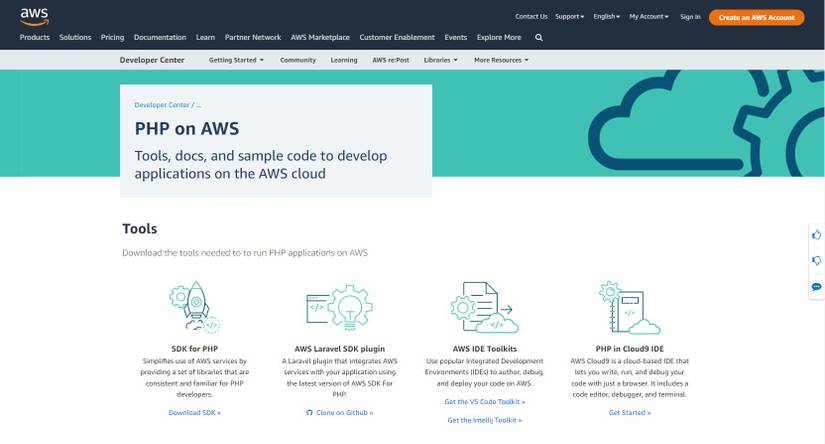Viewport: 825px width, 444px height.
Task: Open the chat bubble feedback icon
Action: point(816,287)
